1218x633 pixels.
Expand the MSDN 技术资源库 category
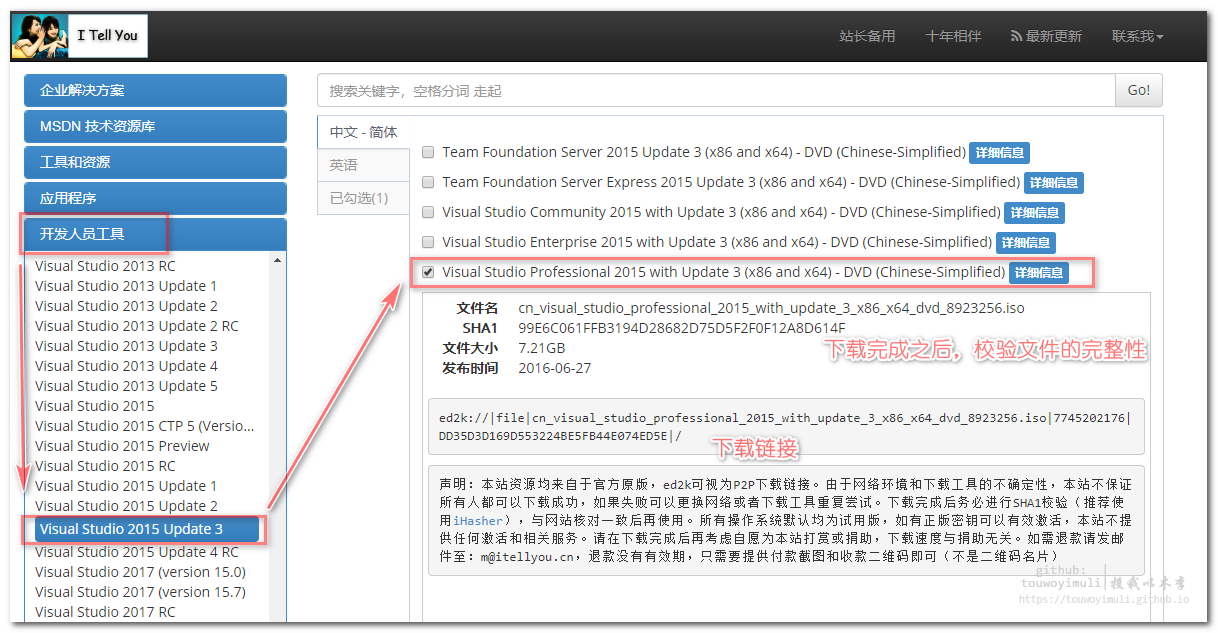point(155,126)
